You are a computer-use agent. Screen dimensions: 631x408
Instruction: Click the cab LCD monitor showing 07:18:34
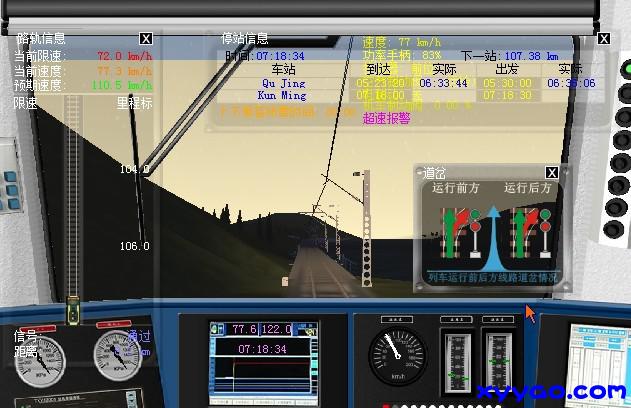coord(262,355)
